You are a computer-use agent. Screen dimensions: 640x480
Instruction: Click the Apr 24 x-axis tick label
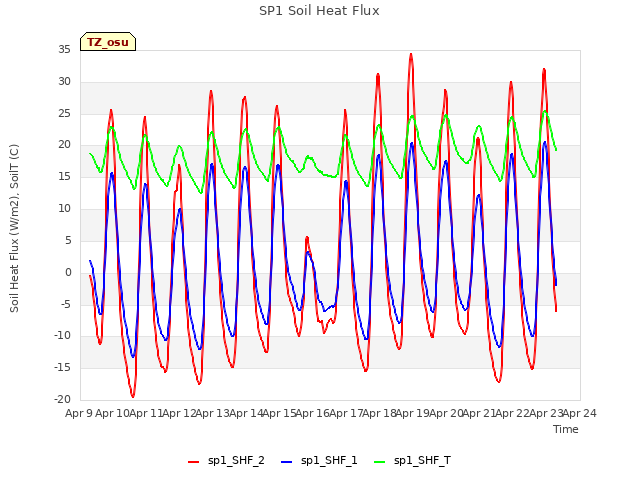tap(580, 413)
